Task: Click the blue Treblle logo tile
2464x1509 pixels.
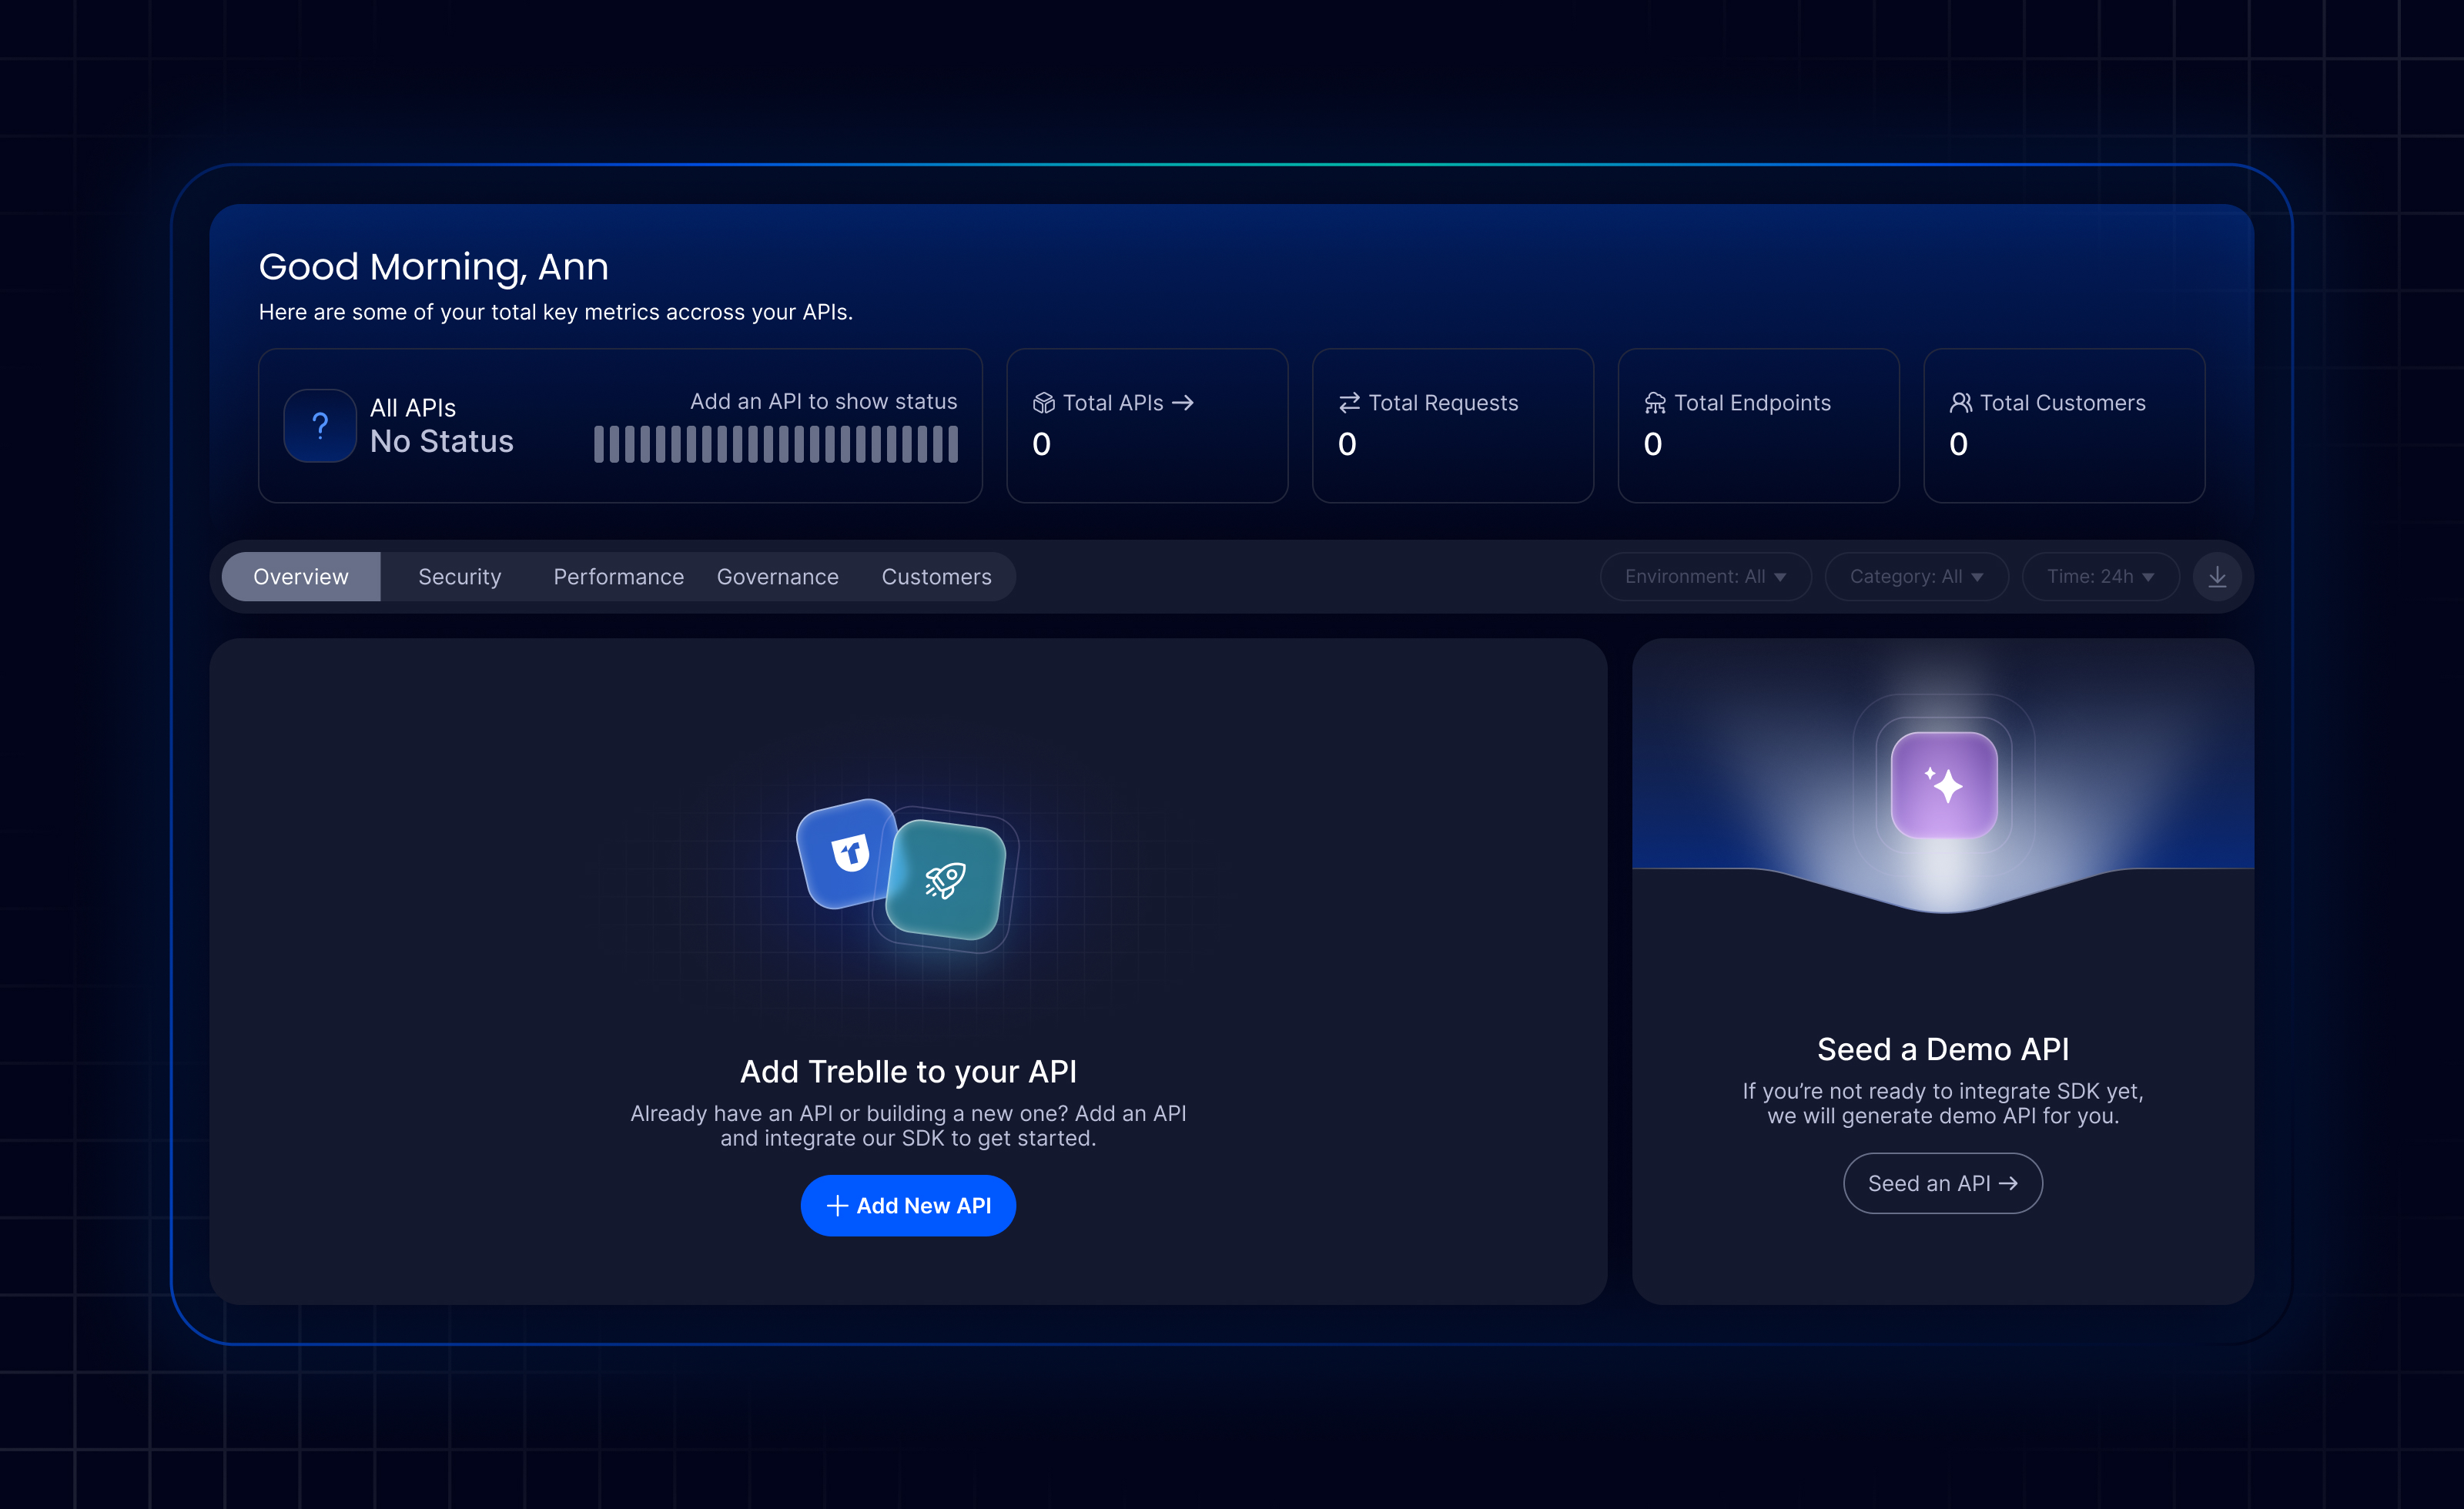Action: coord(848,853)
